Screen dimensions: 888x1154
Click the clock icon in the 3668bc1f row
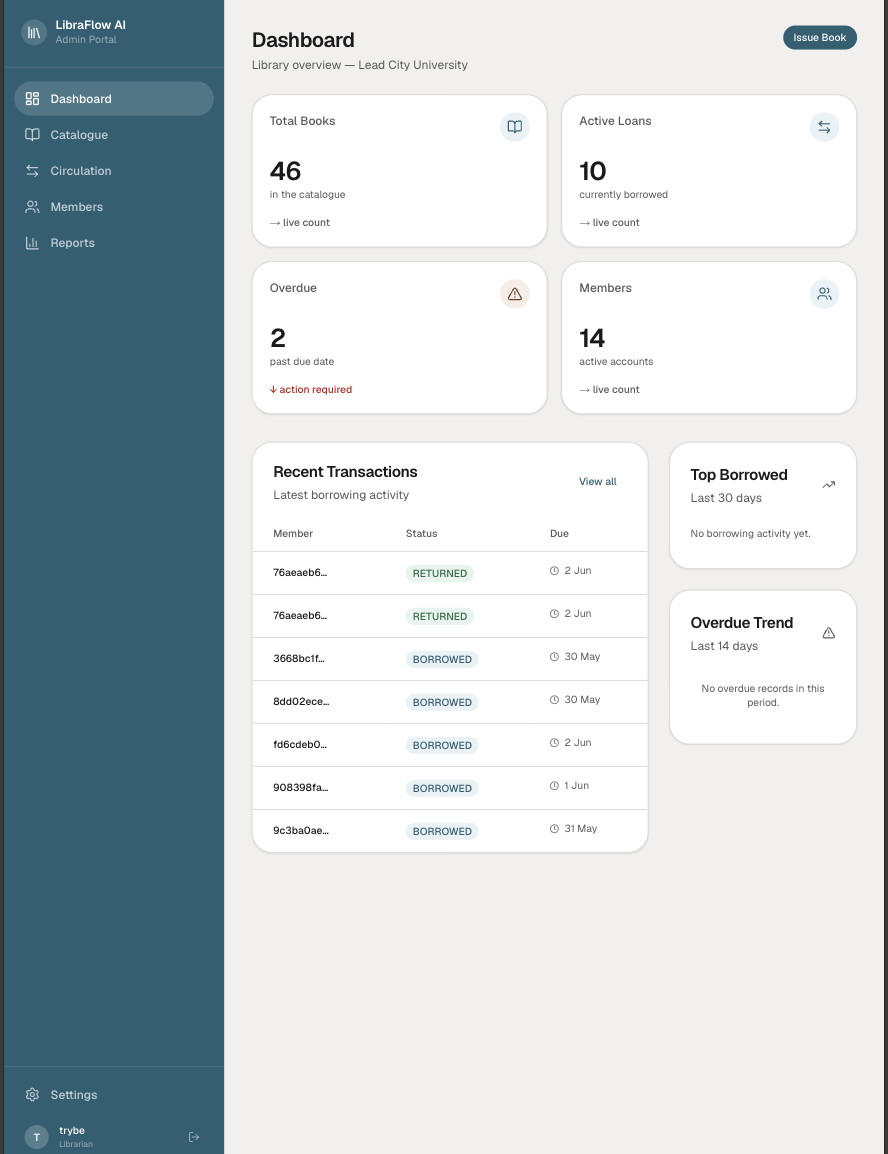[x=555, y=656]
